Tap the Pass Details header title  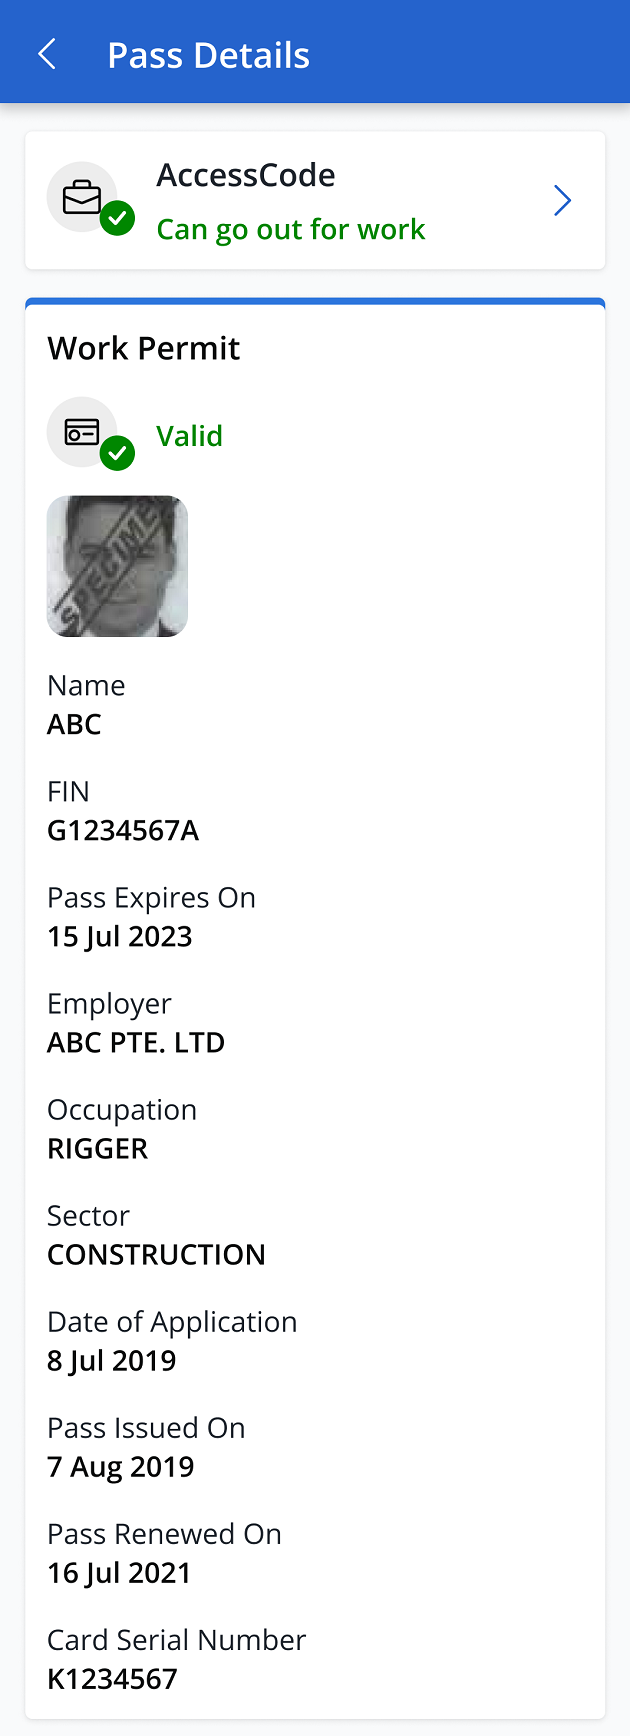208,55
